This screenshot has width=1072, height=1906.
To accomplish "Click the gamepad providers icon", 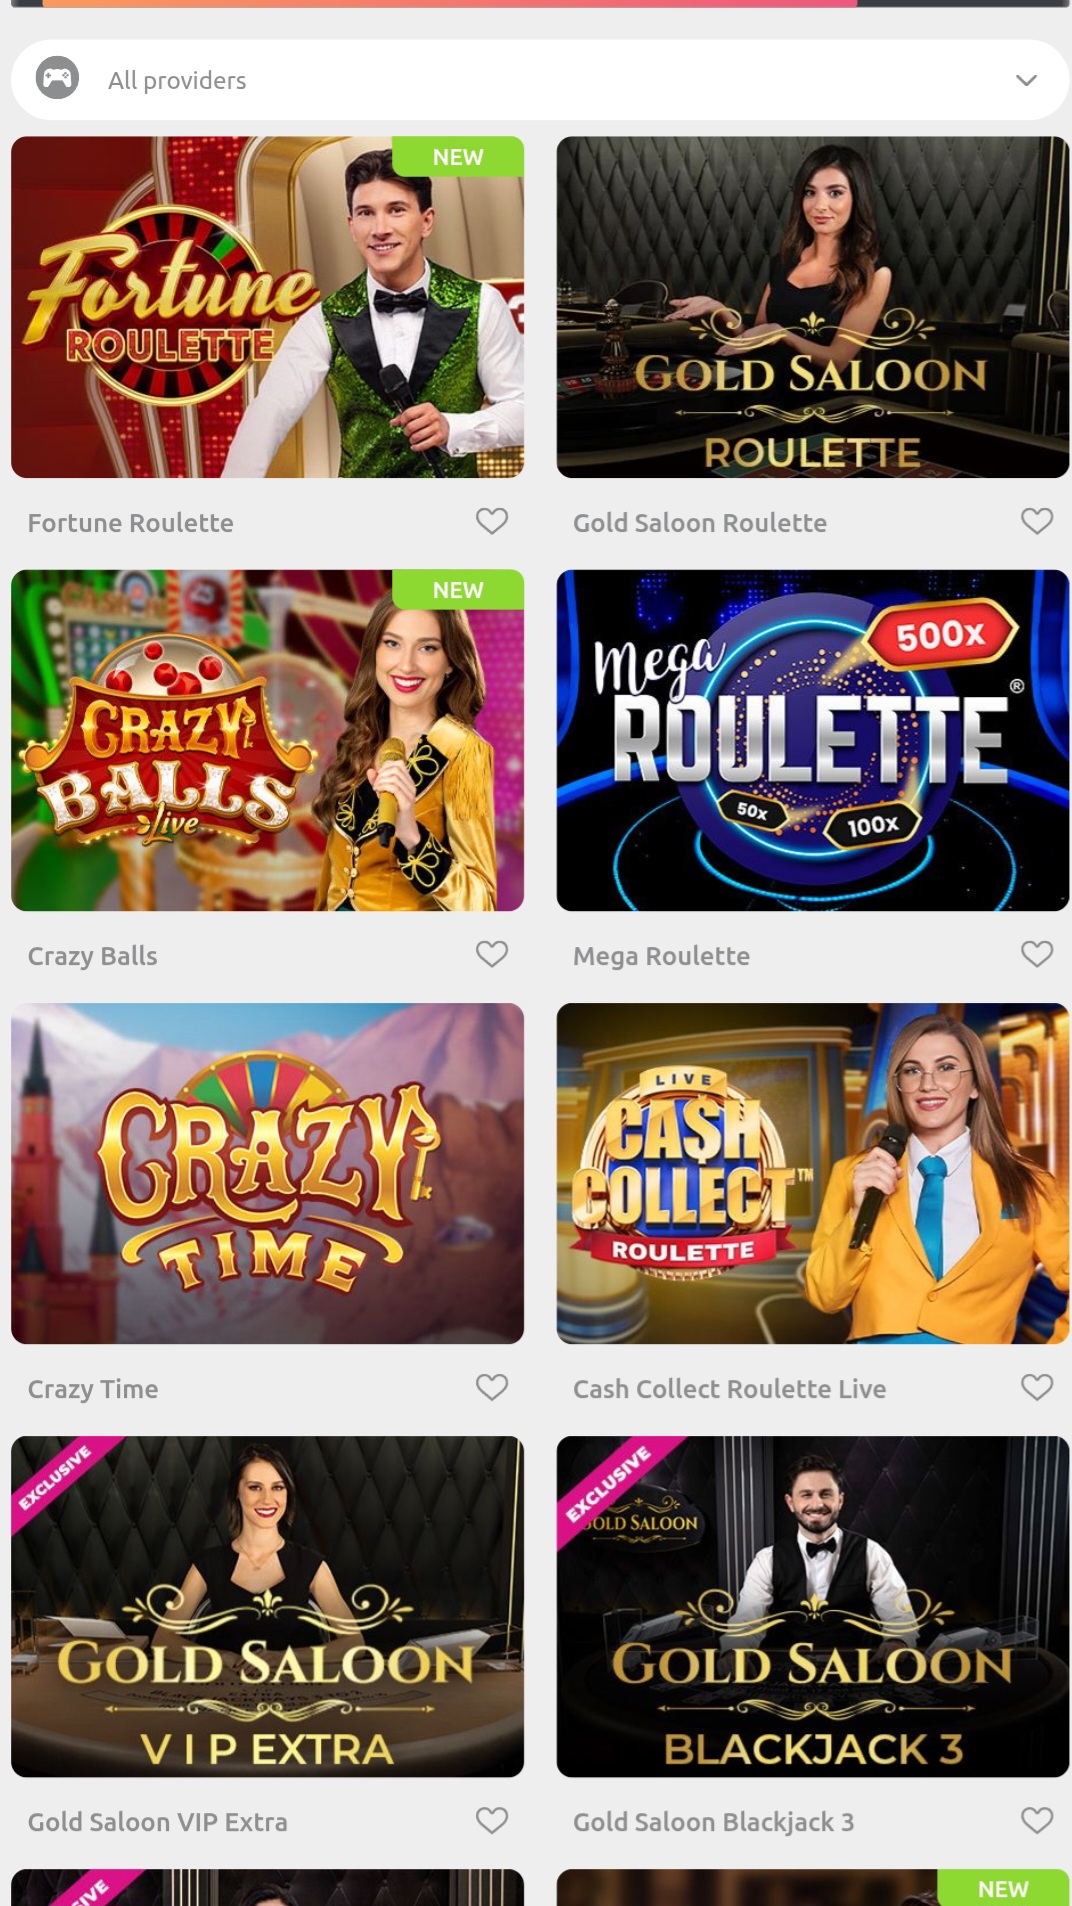I will coord(57,78).
